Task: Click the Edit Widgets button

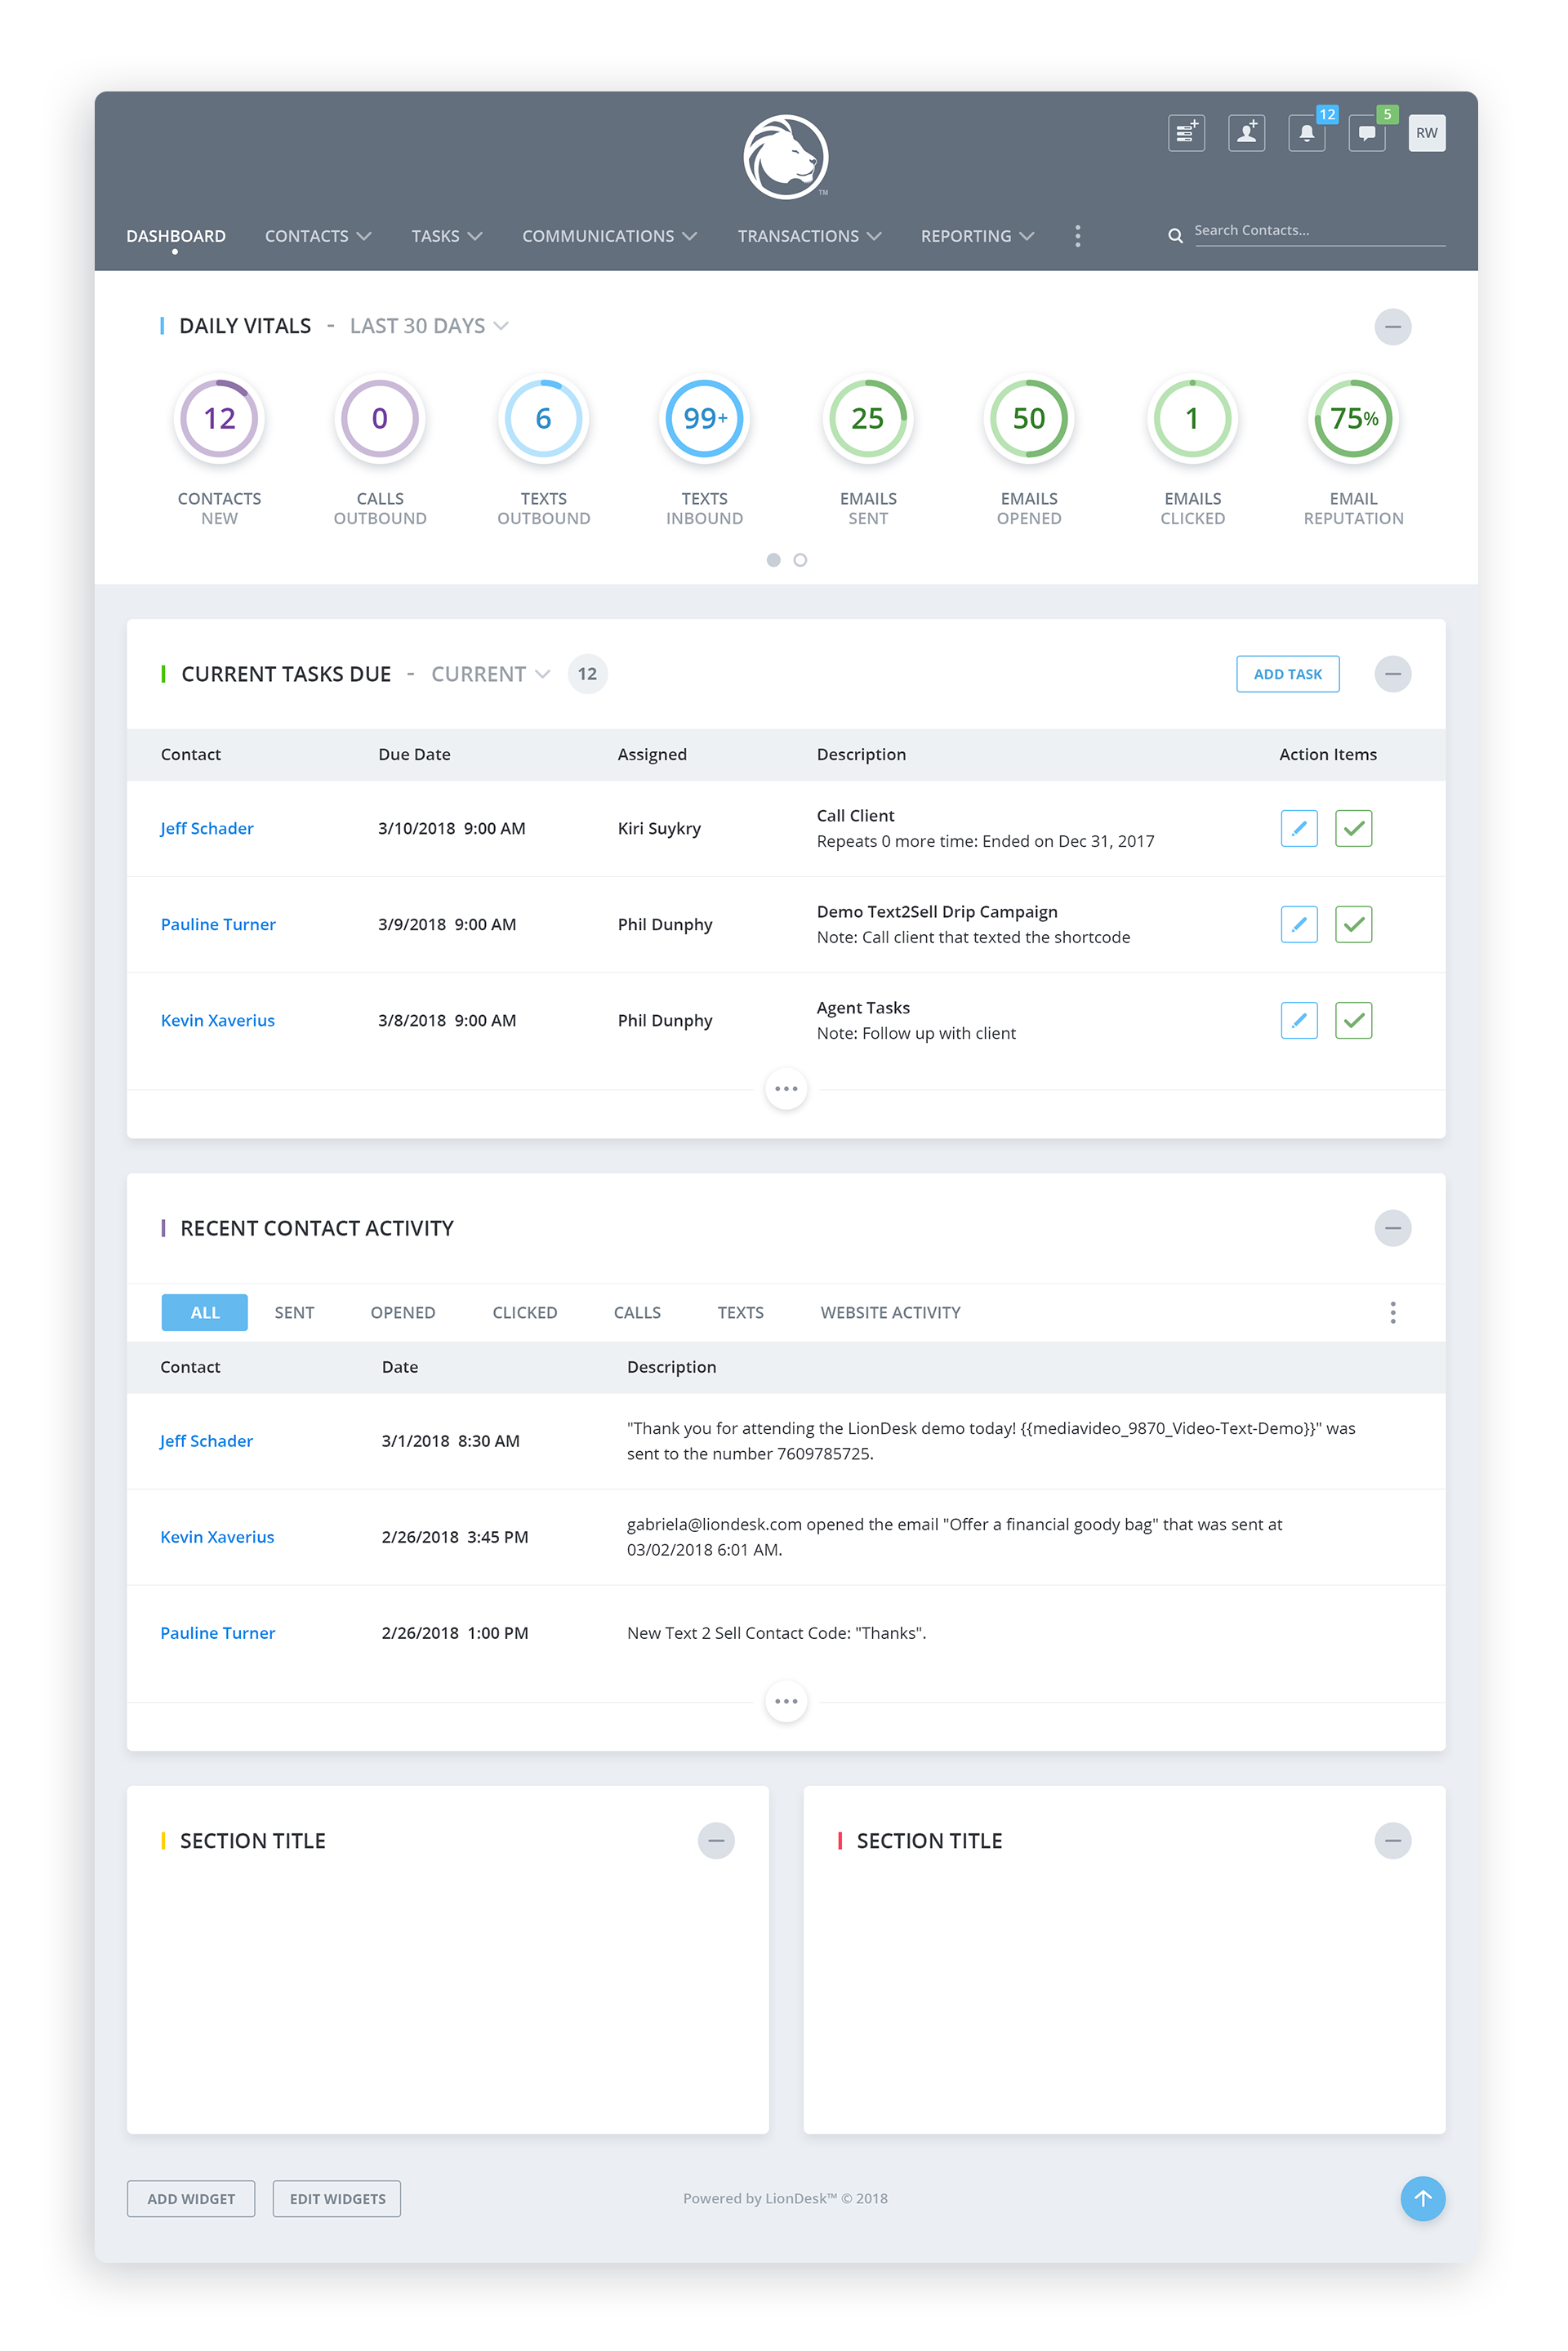Action: click(337, 2198)
